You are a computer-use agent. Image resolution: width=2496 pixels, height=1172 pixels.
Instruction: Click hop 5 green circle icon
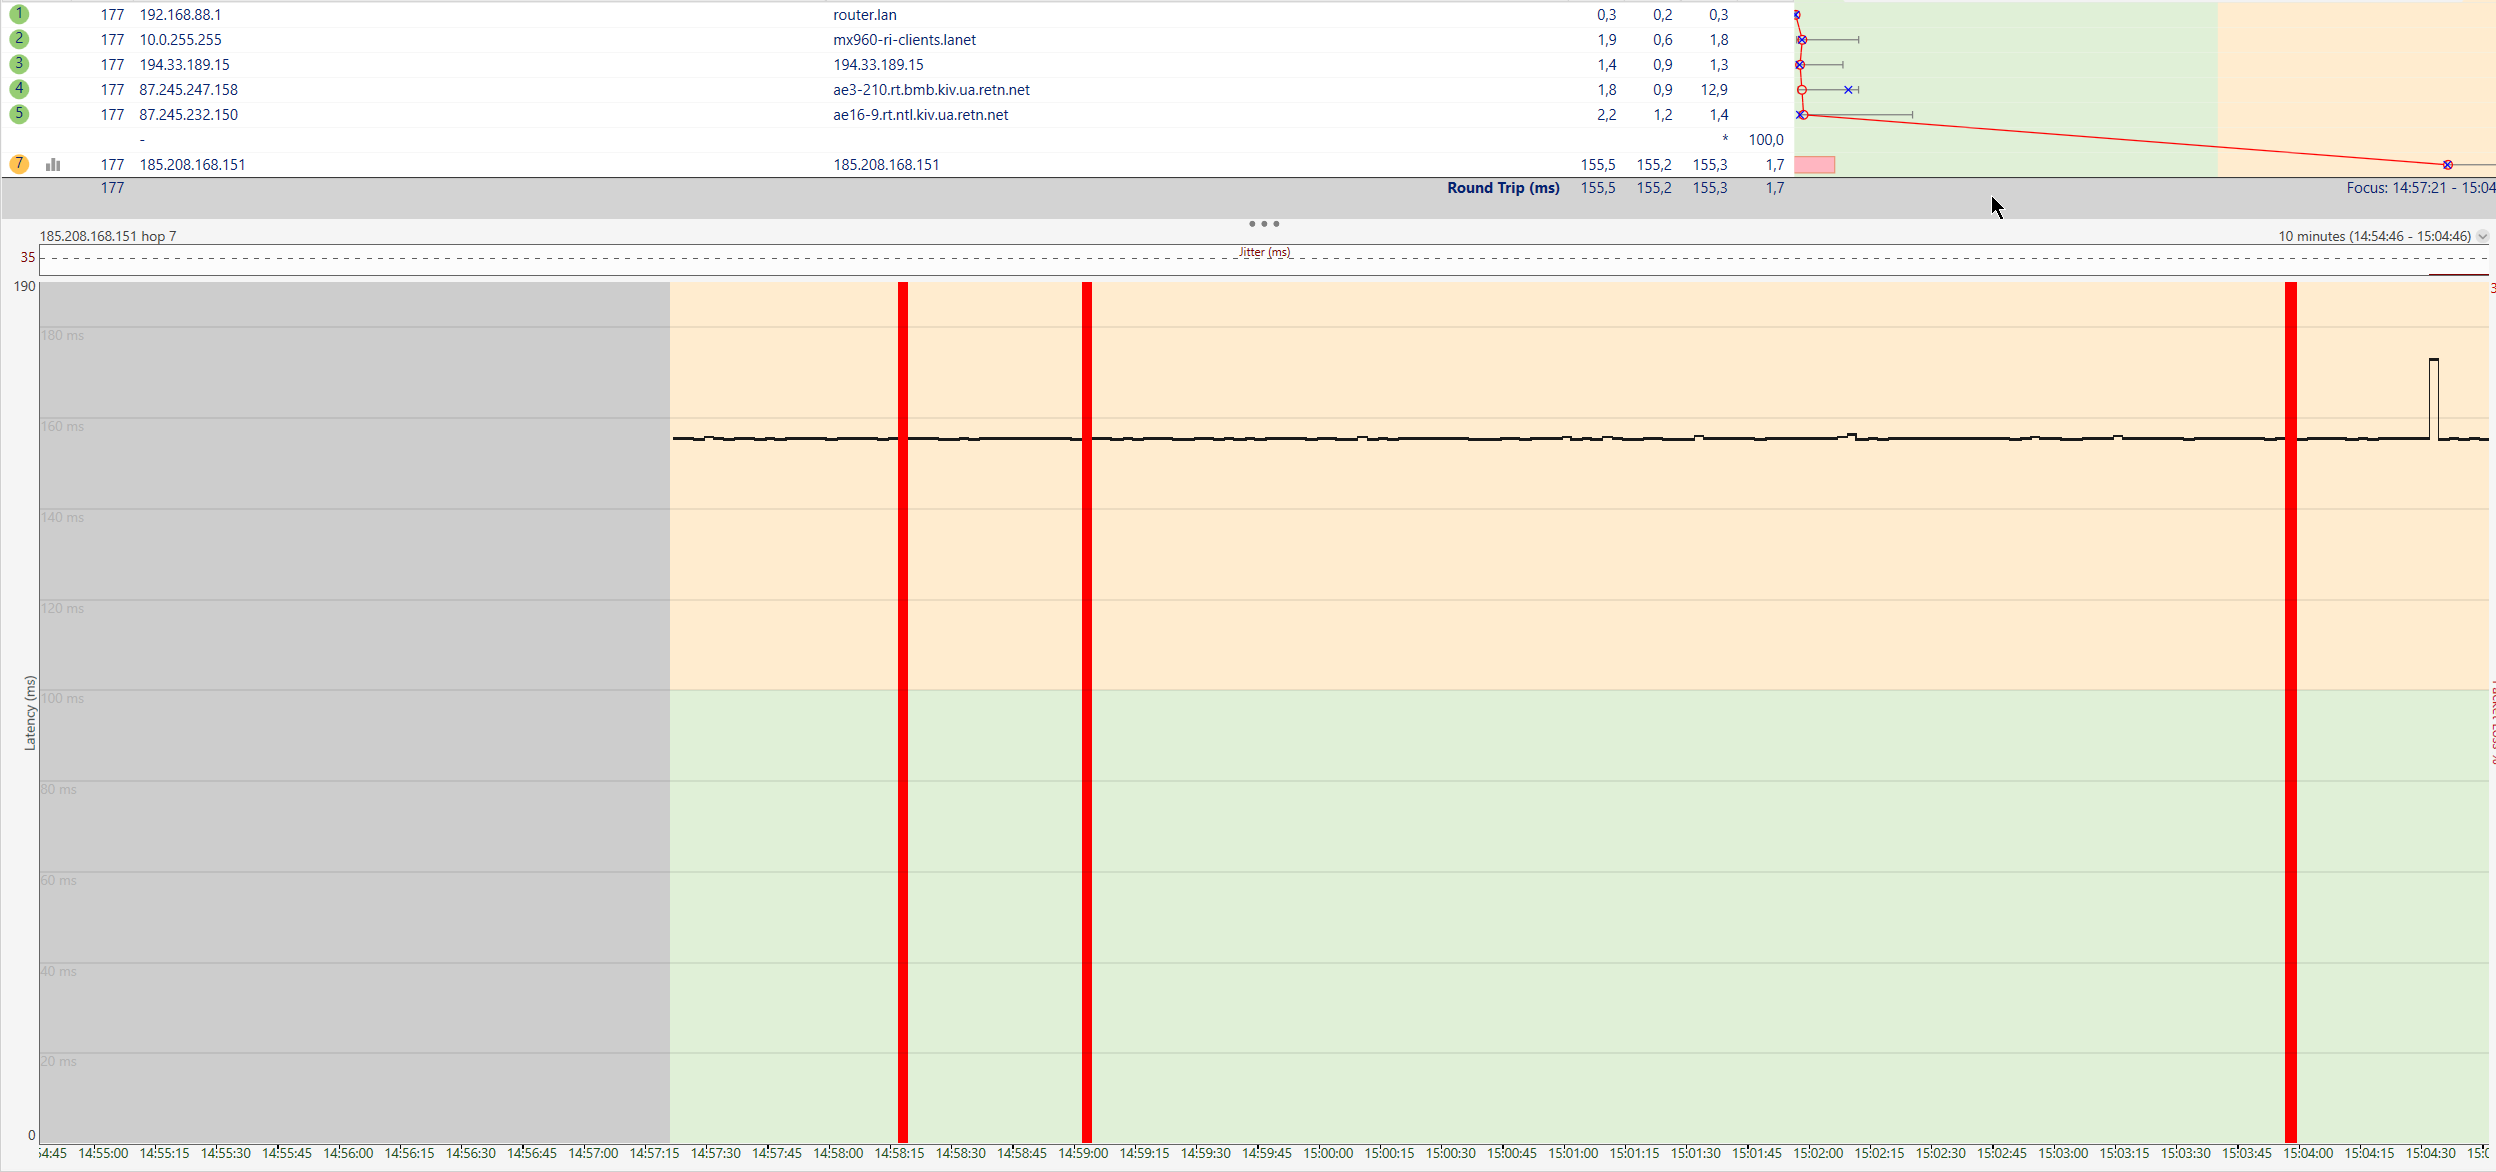tap(19, 114)
